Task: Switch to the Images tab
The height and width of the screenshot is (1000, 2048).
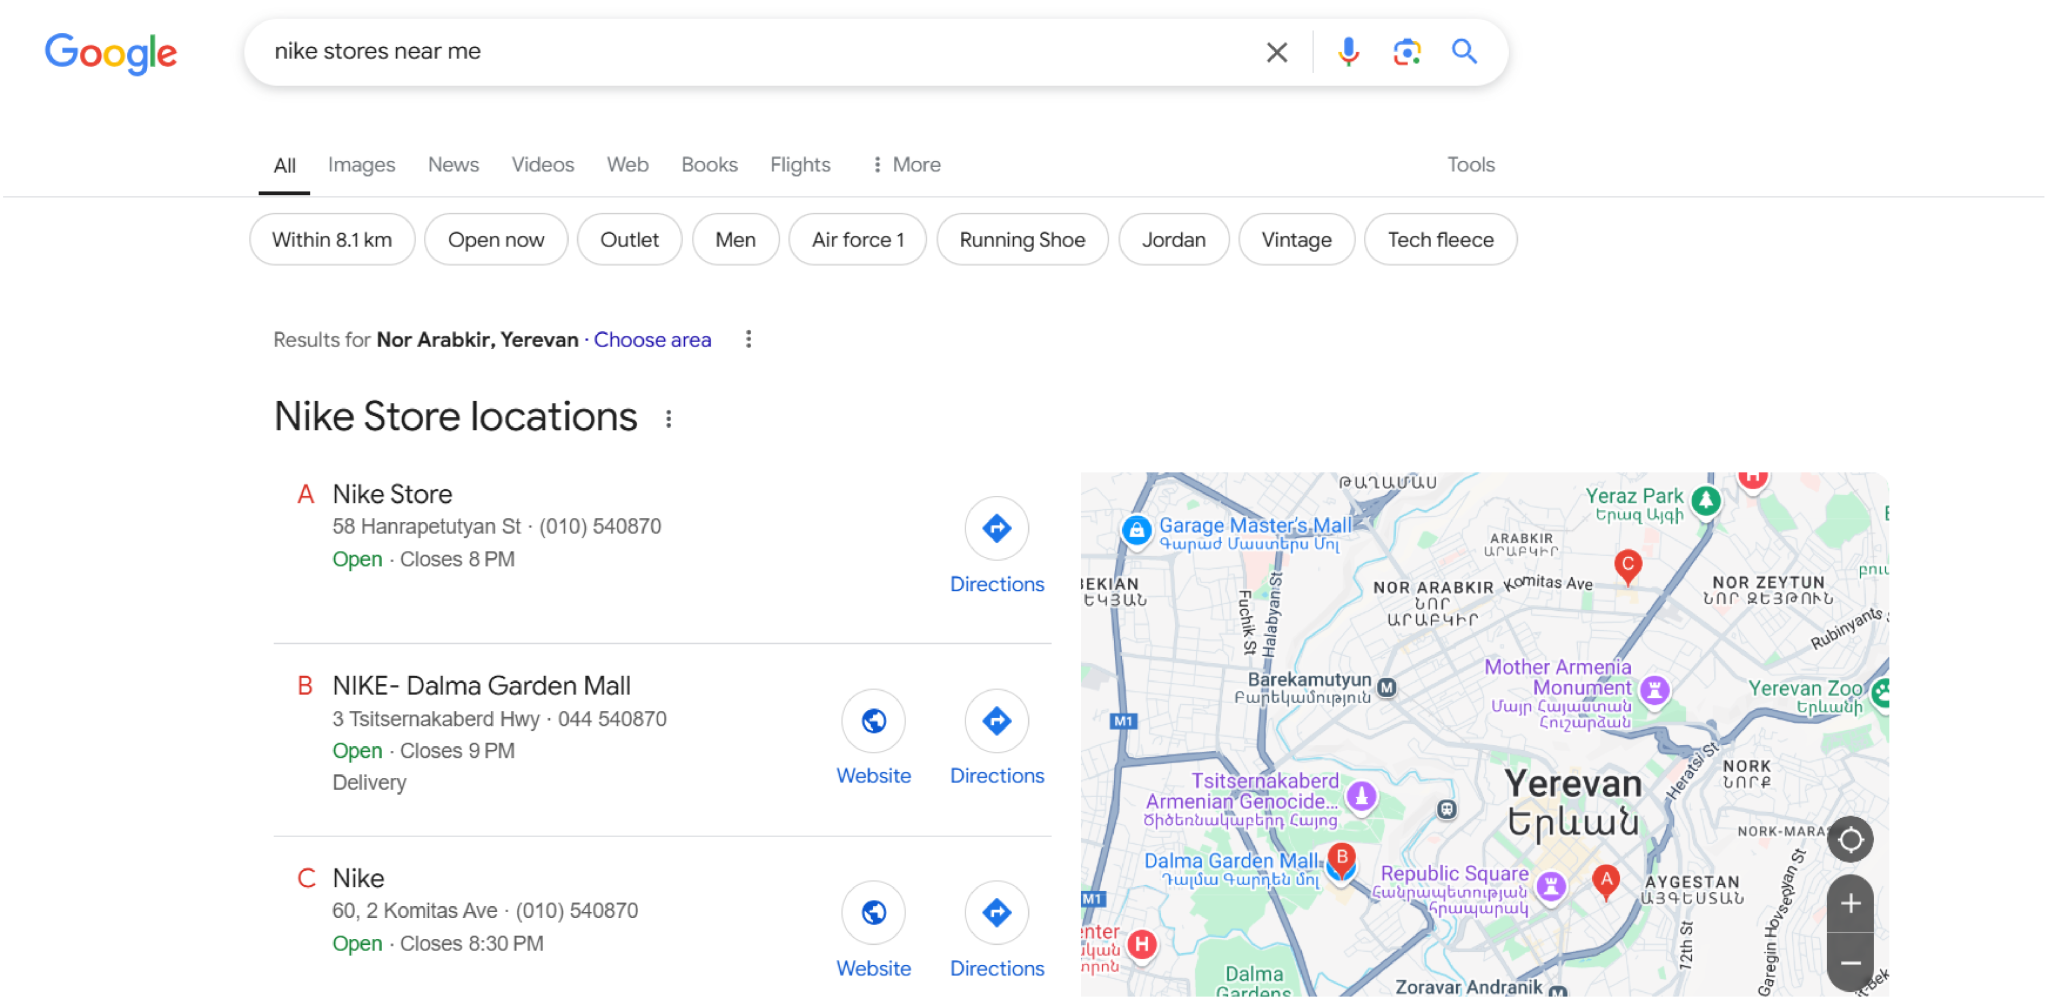Action: click(x=361, y=164)
